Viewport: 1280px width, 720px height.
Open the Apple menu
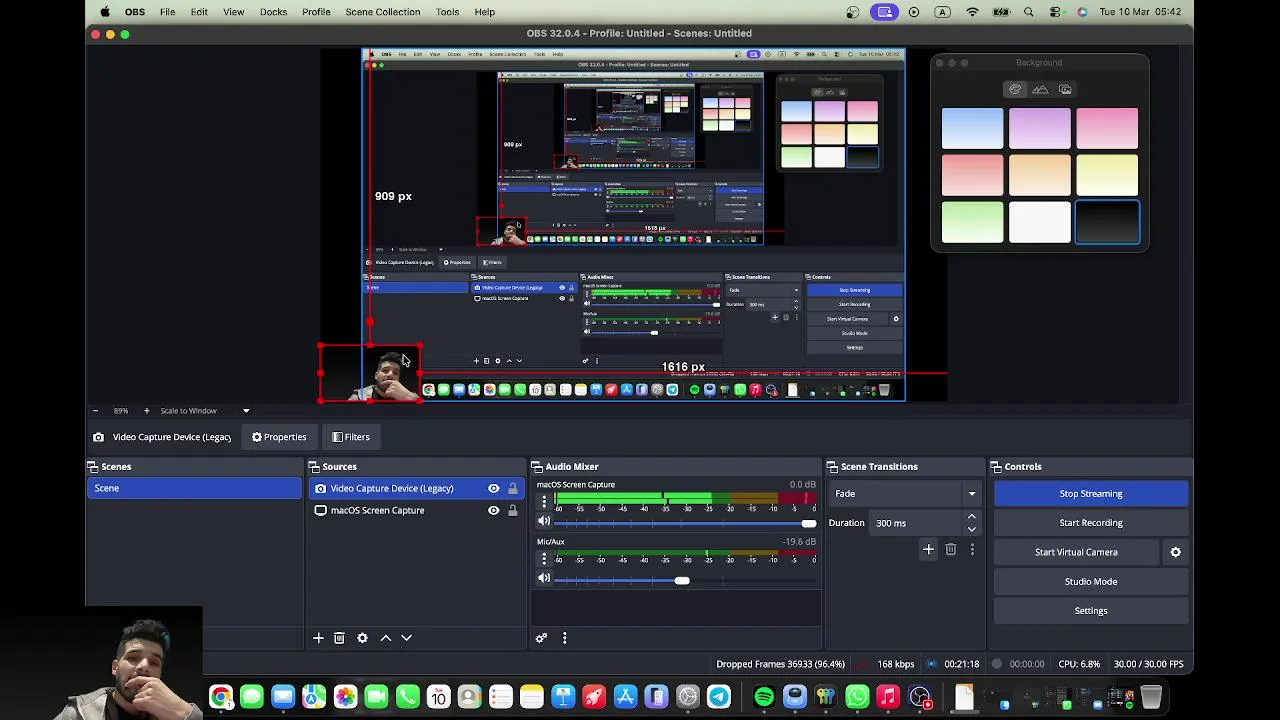(105, 12)
